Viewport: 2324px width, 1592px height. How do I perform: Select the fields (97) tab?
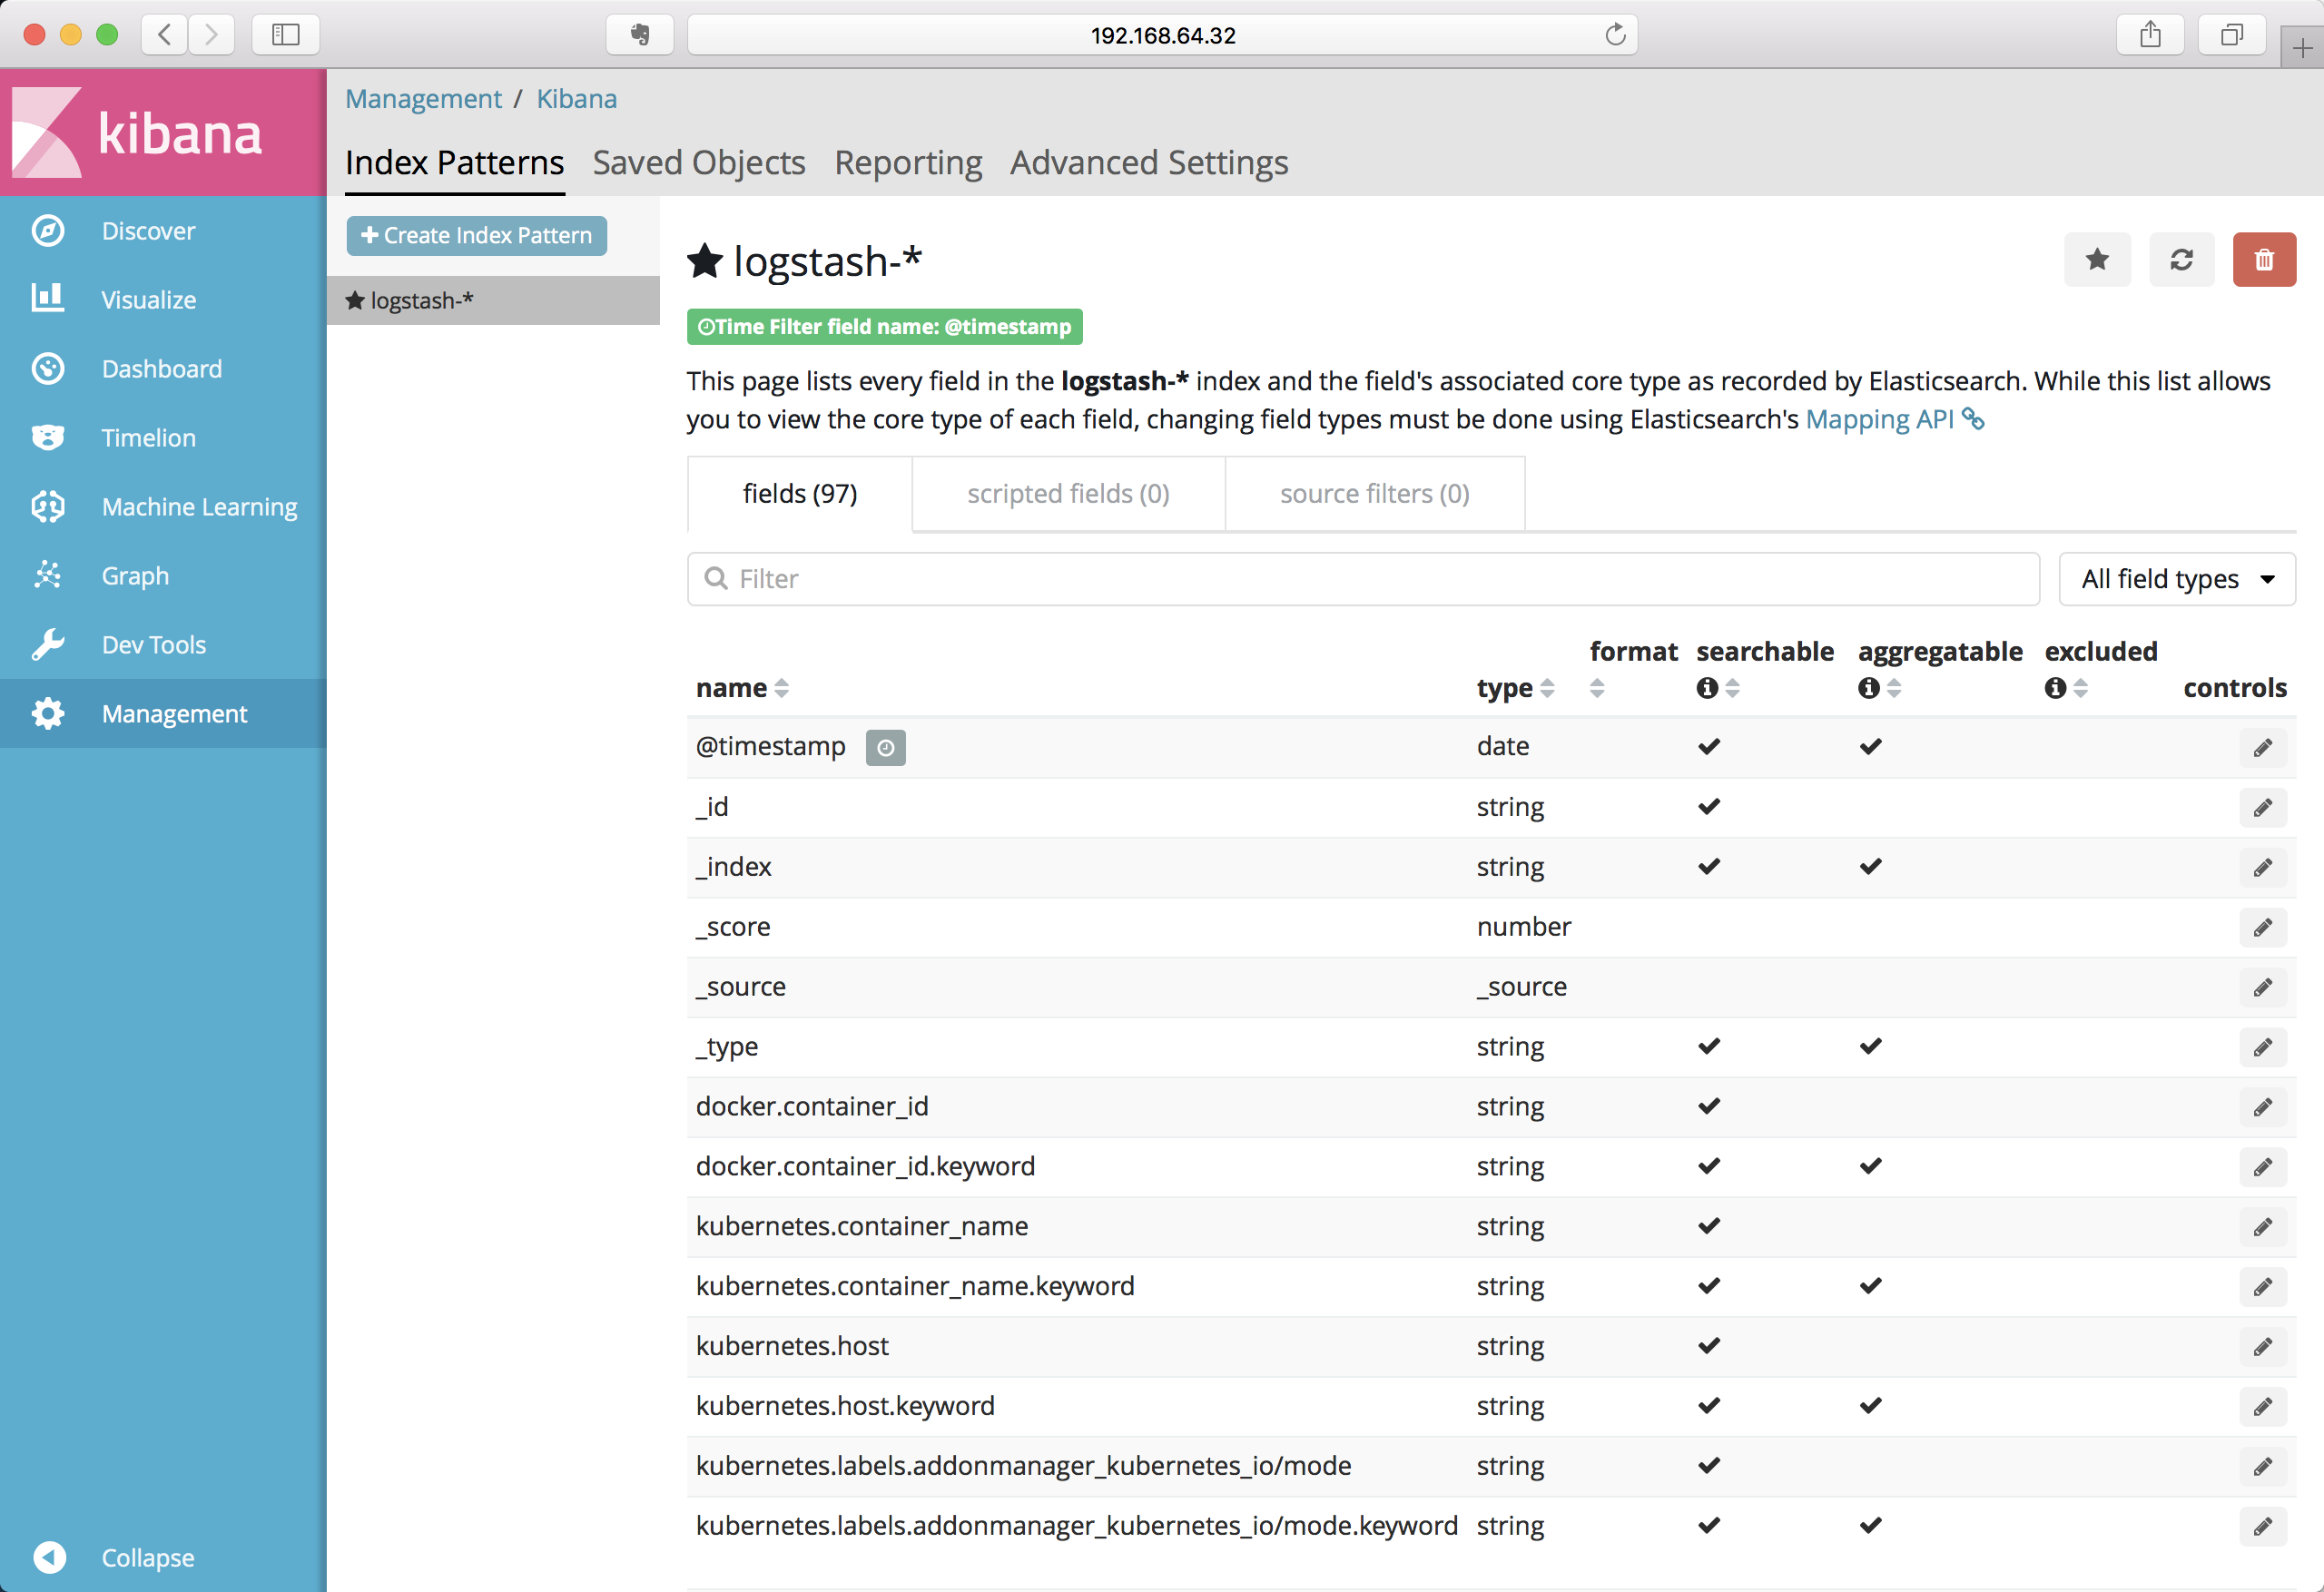[800, 494]
